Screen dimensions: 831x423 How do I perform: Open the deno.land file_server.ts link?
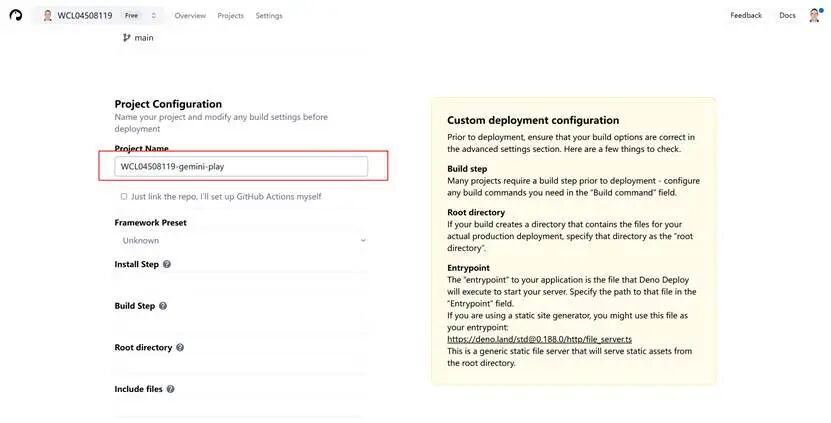(539, 340)
